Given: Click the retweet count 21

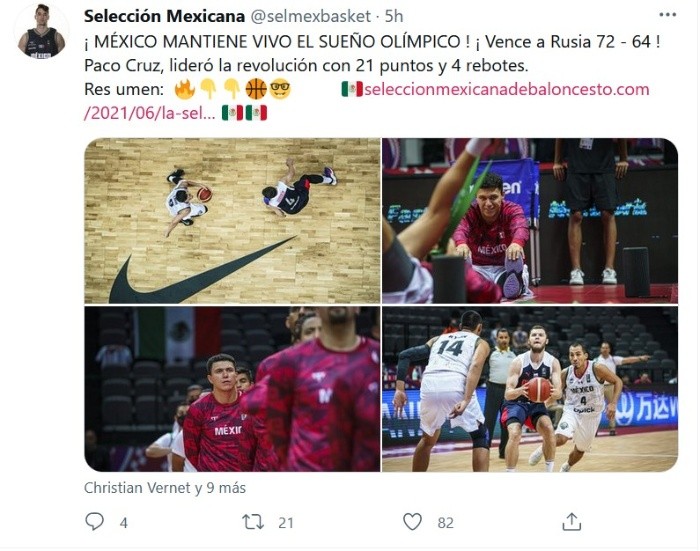Looking at the screenshot, I should pos(286,523).
